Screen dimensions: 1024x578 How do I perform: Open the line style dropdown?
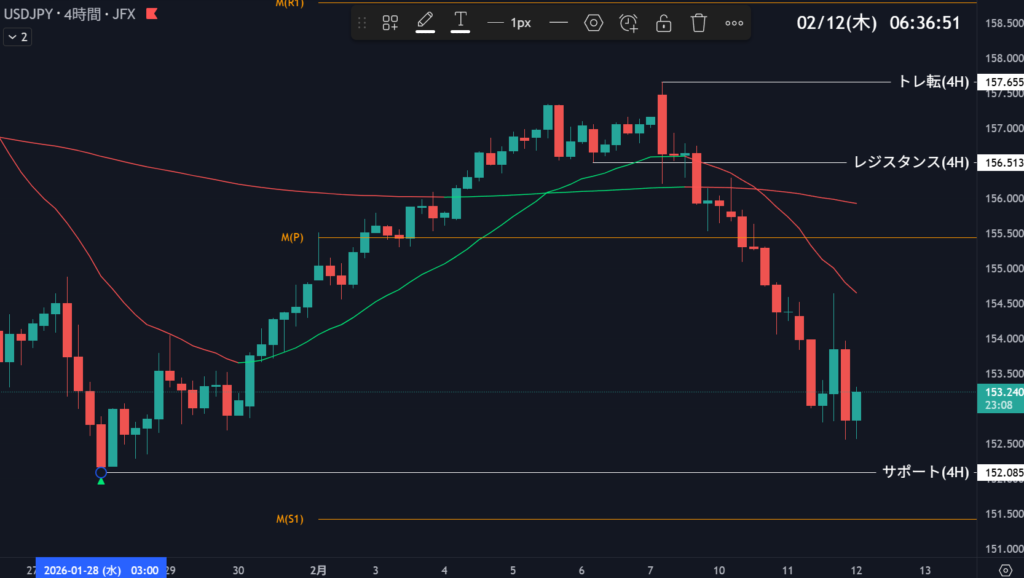558,23
